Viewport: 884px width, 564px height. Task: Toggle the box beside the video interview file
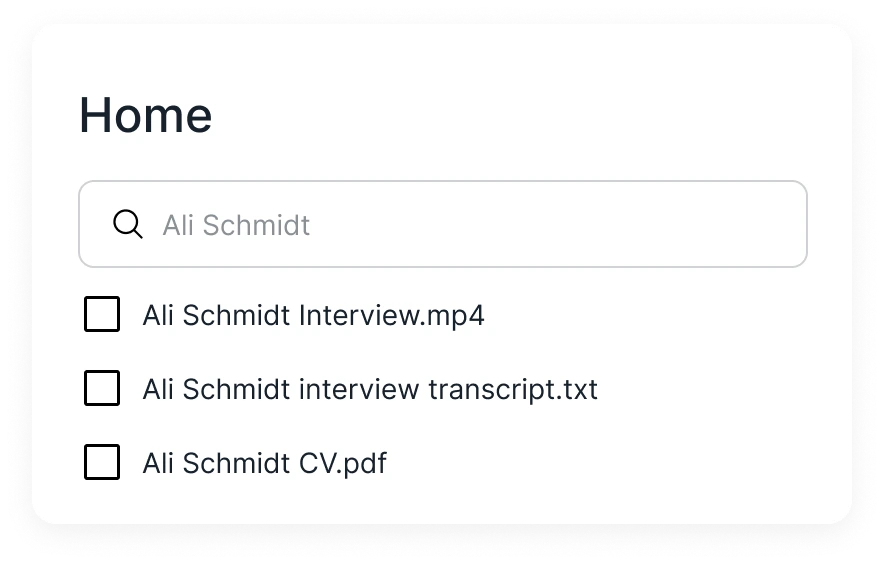pyautogui.click(x=102, y=314)
